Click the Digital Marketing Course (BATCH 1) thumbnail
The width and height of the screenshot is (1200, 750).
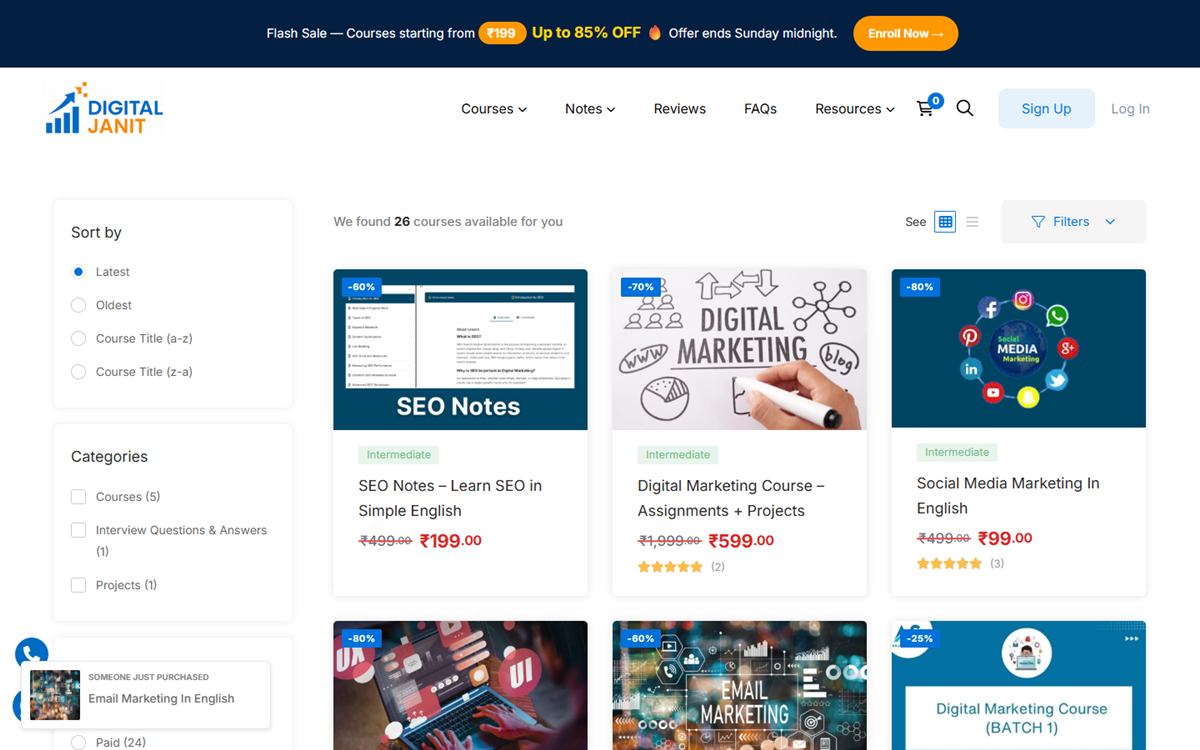pyautogui.click(x=1018, y=685)
